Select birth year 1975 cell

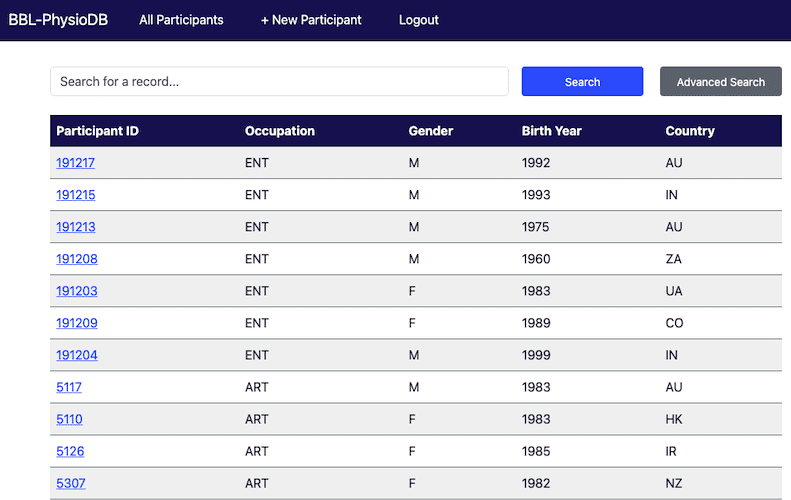pos(535,227)
